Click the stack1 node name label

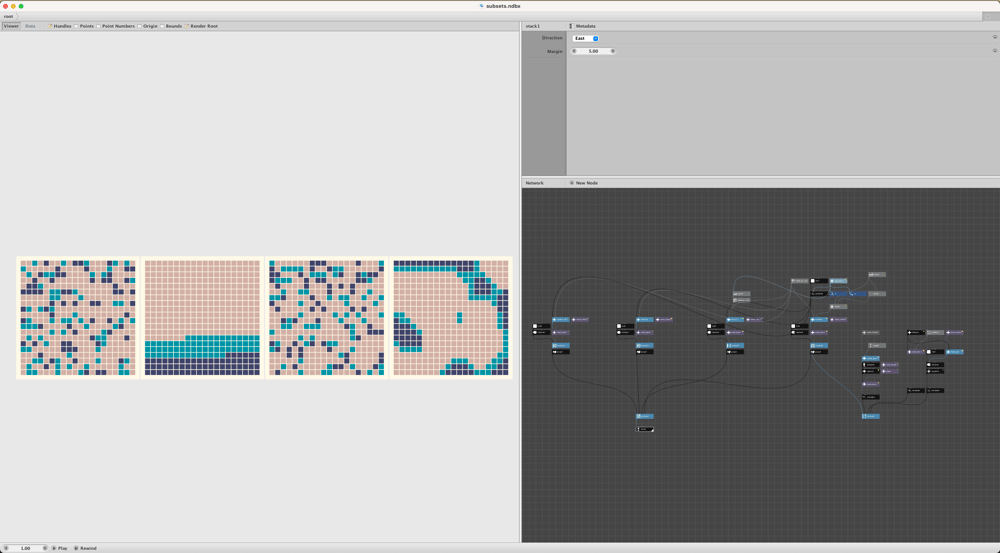point(533,26)
